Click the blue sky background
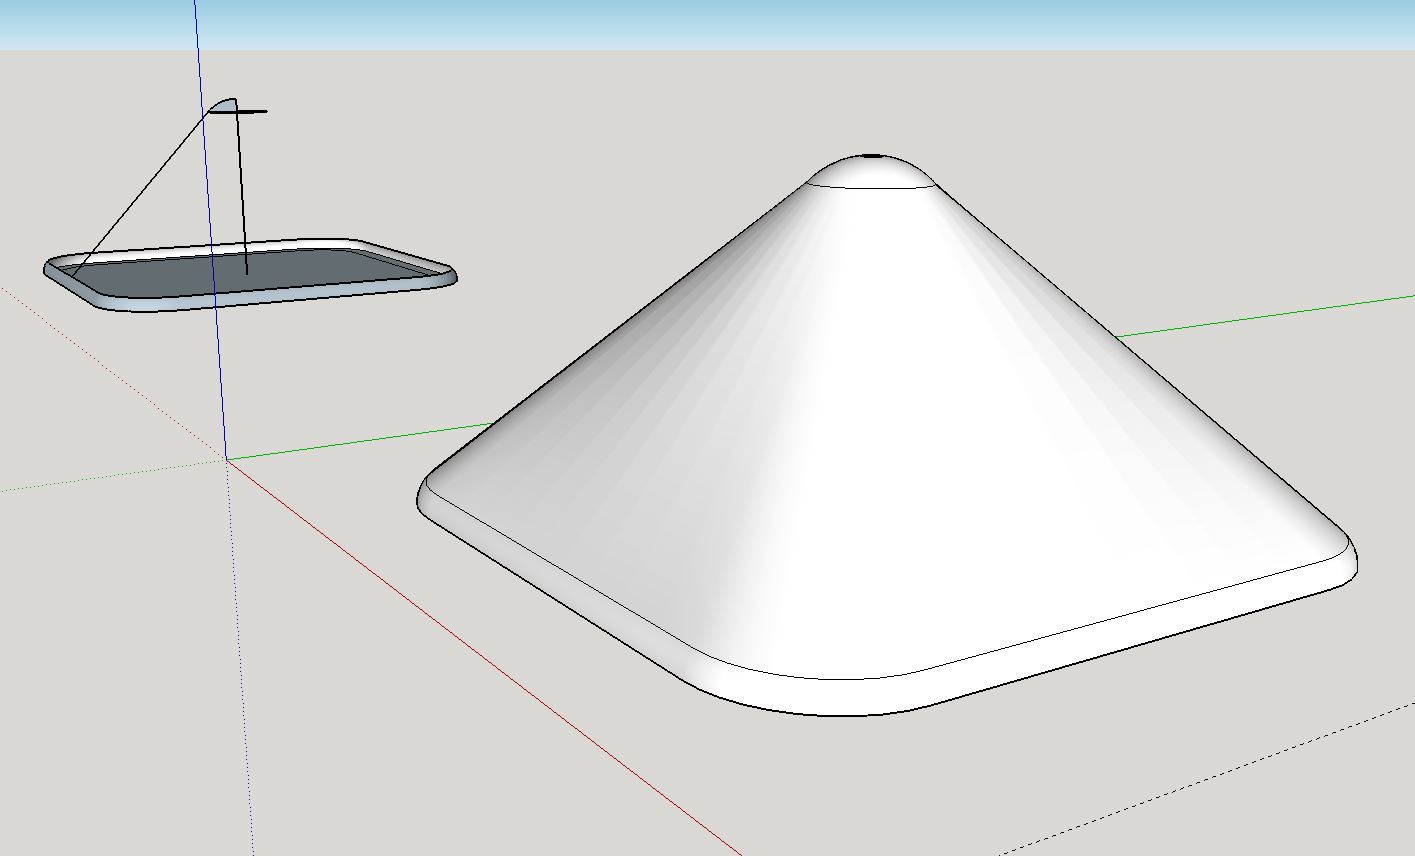 click(700, 22)
